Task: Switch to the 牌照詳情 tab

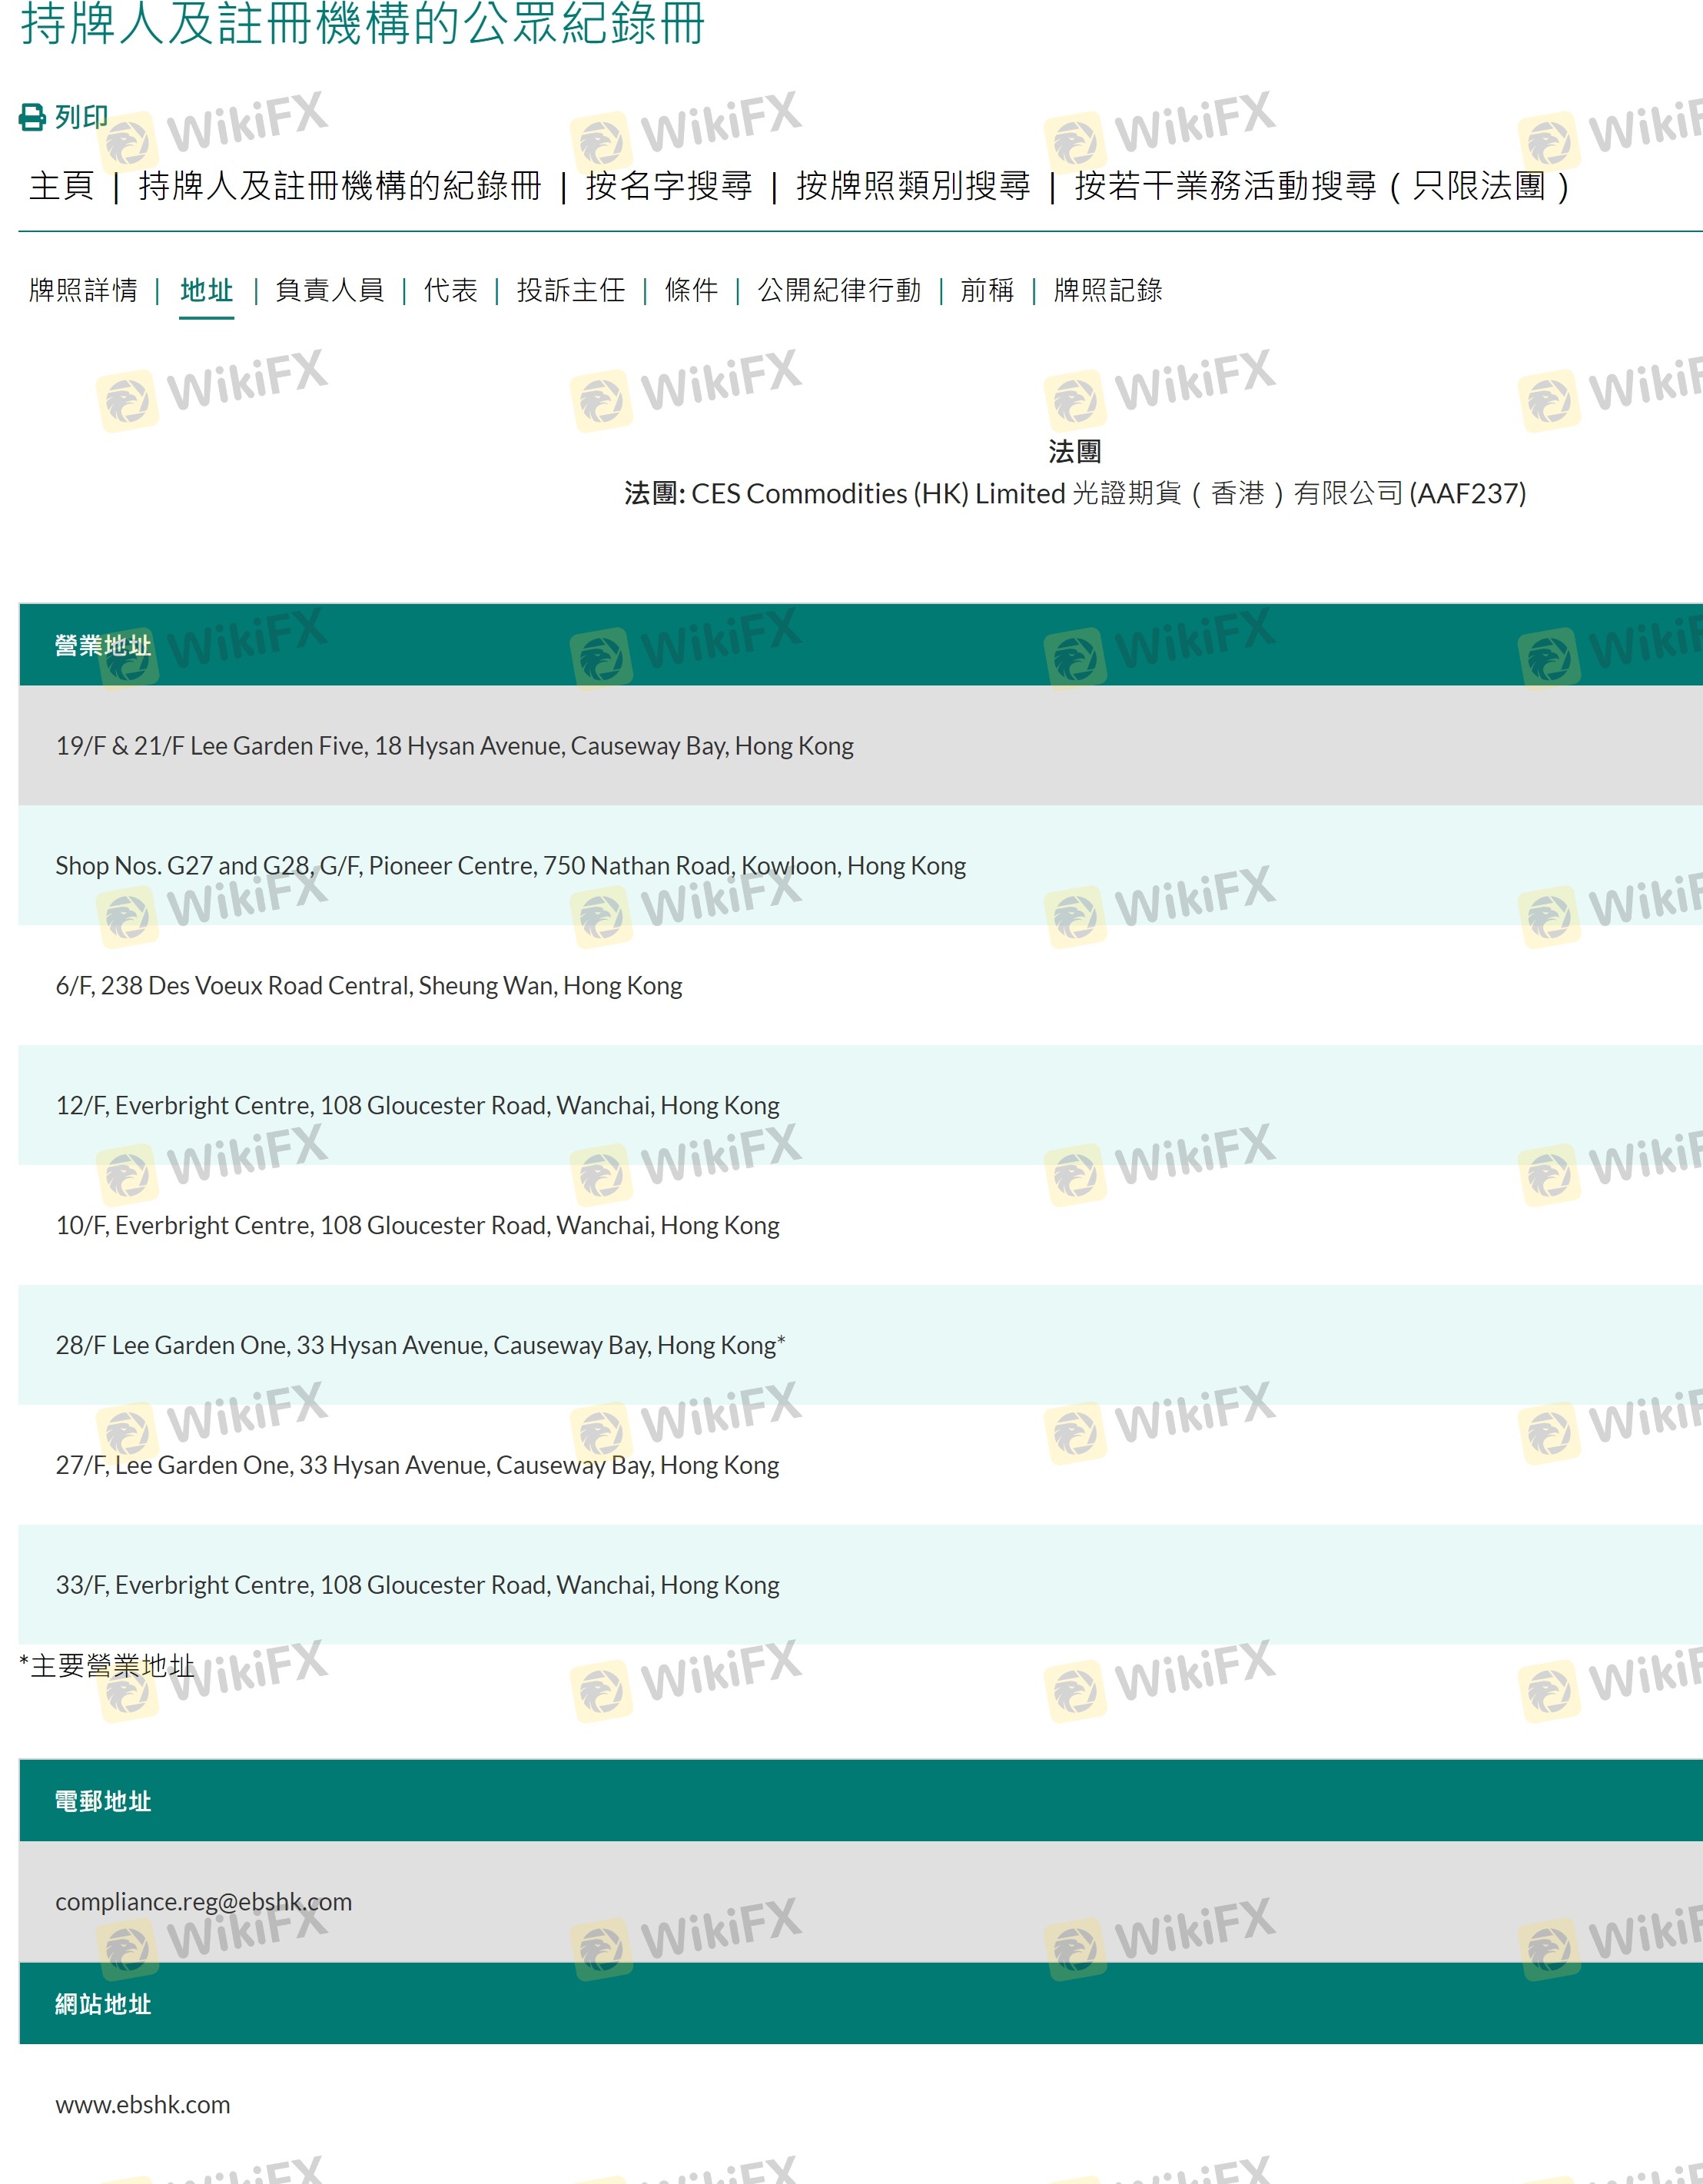Action: (x=83, y=290)
